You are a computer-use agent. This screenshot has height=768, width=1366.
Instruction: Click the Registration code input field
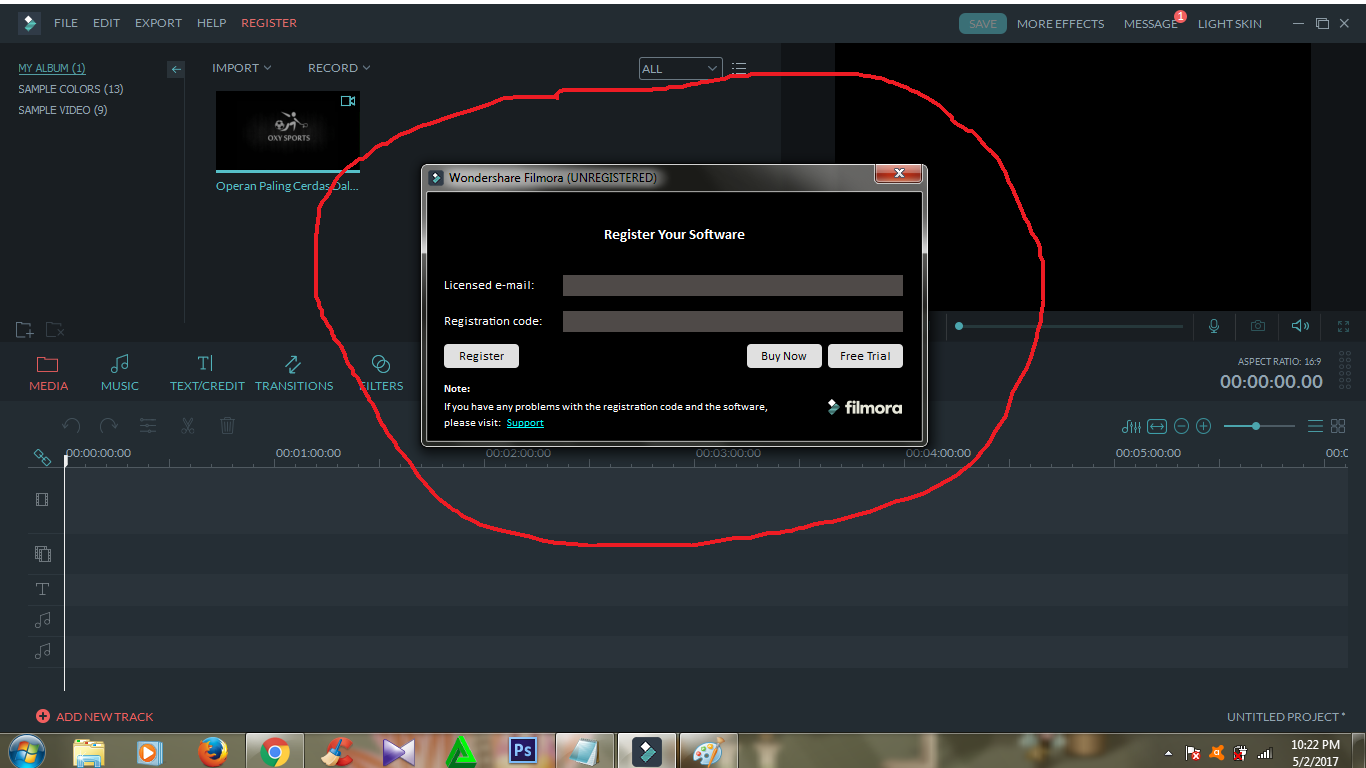click(733, 321)
